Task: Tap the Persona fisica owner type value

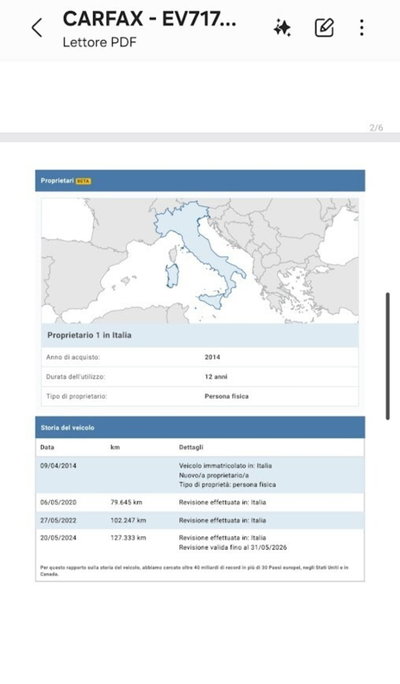Action: [226, 396]
